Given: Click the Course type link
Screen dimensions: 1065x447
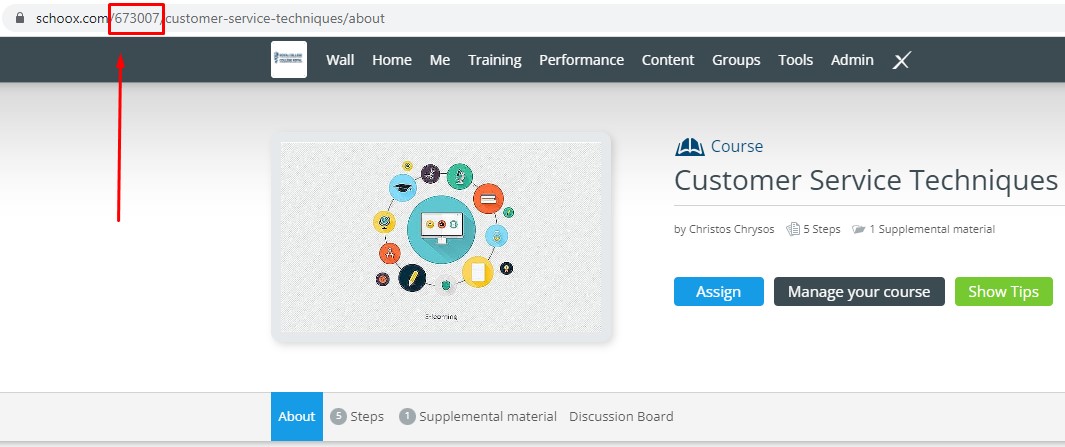Looking at the screenshot, I should (x=737, y=146).
